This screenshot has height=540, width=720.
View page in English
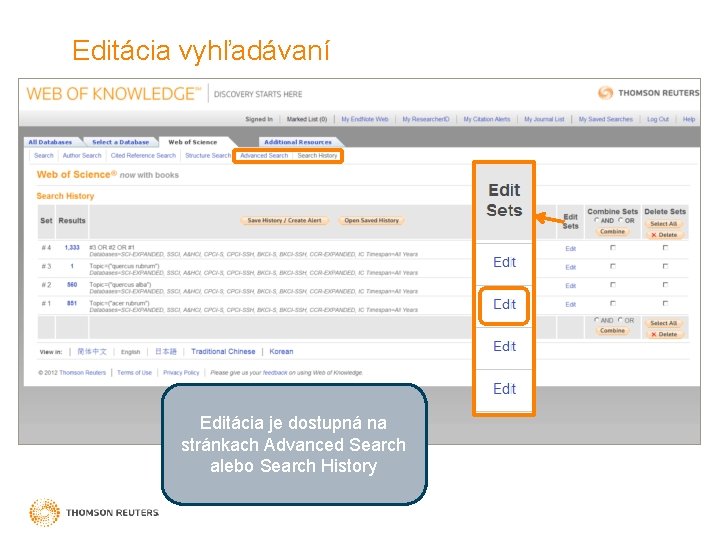click(130, 352)
